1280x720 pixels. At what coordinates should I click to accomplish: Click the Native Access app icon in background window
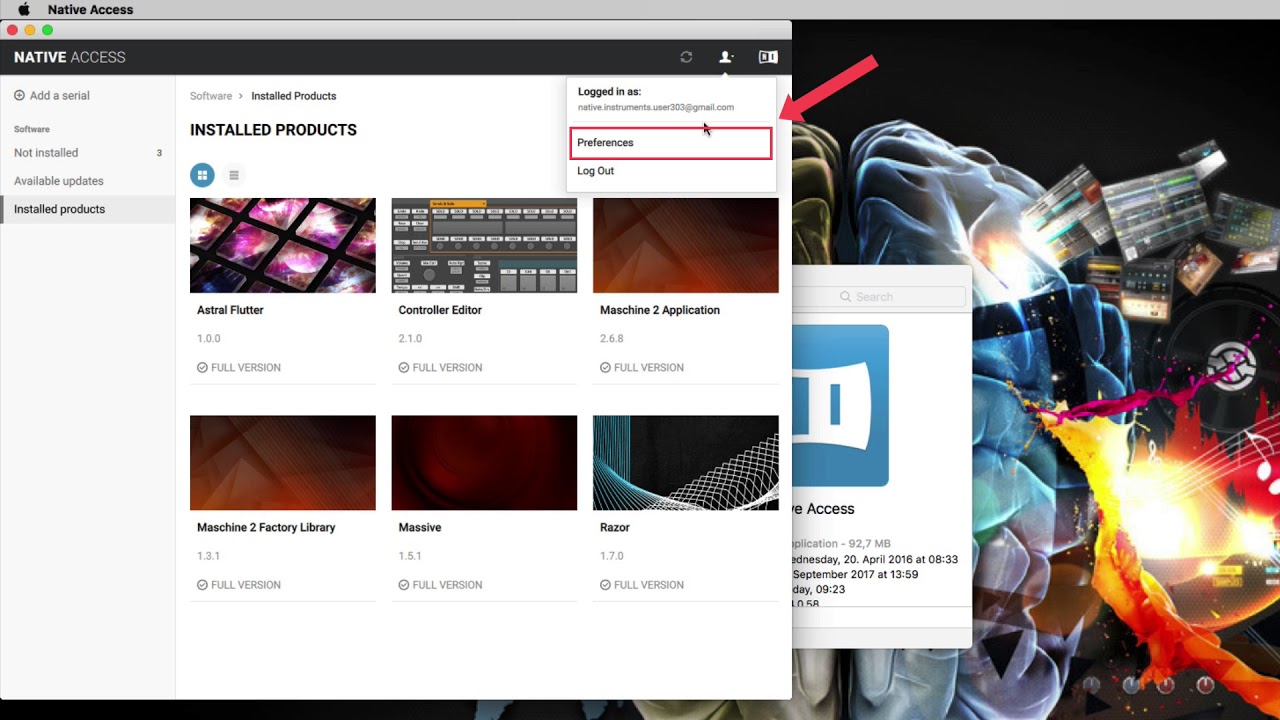pos(840,405)
